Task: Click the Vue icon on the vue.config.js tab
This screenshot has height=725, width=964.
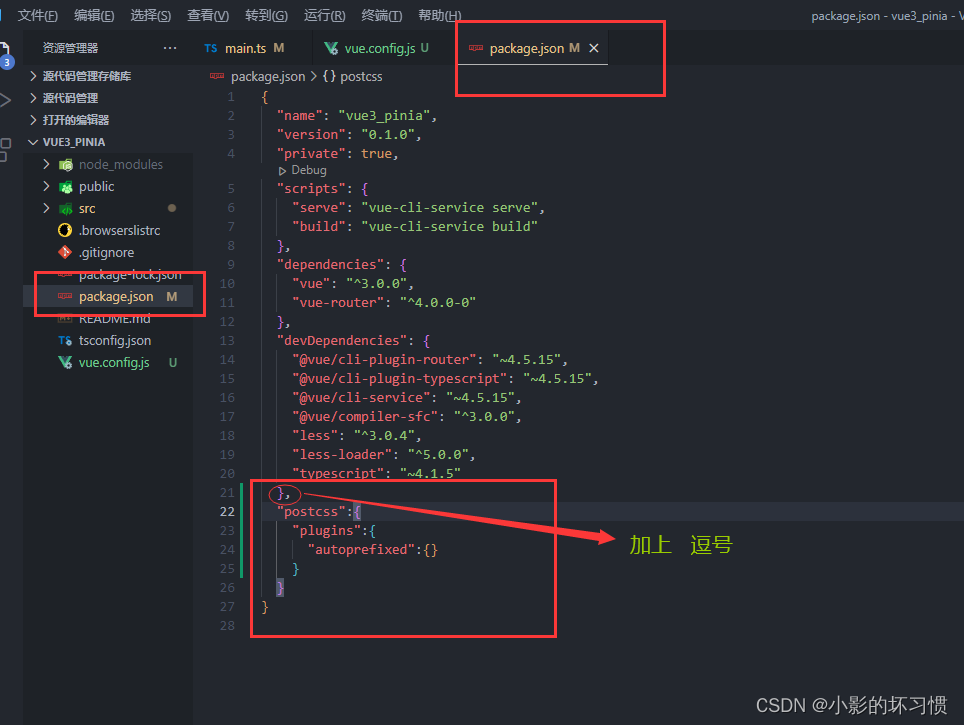Action: click(x=330, y=46)
